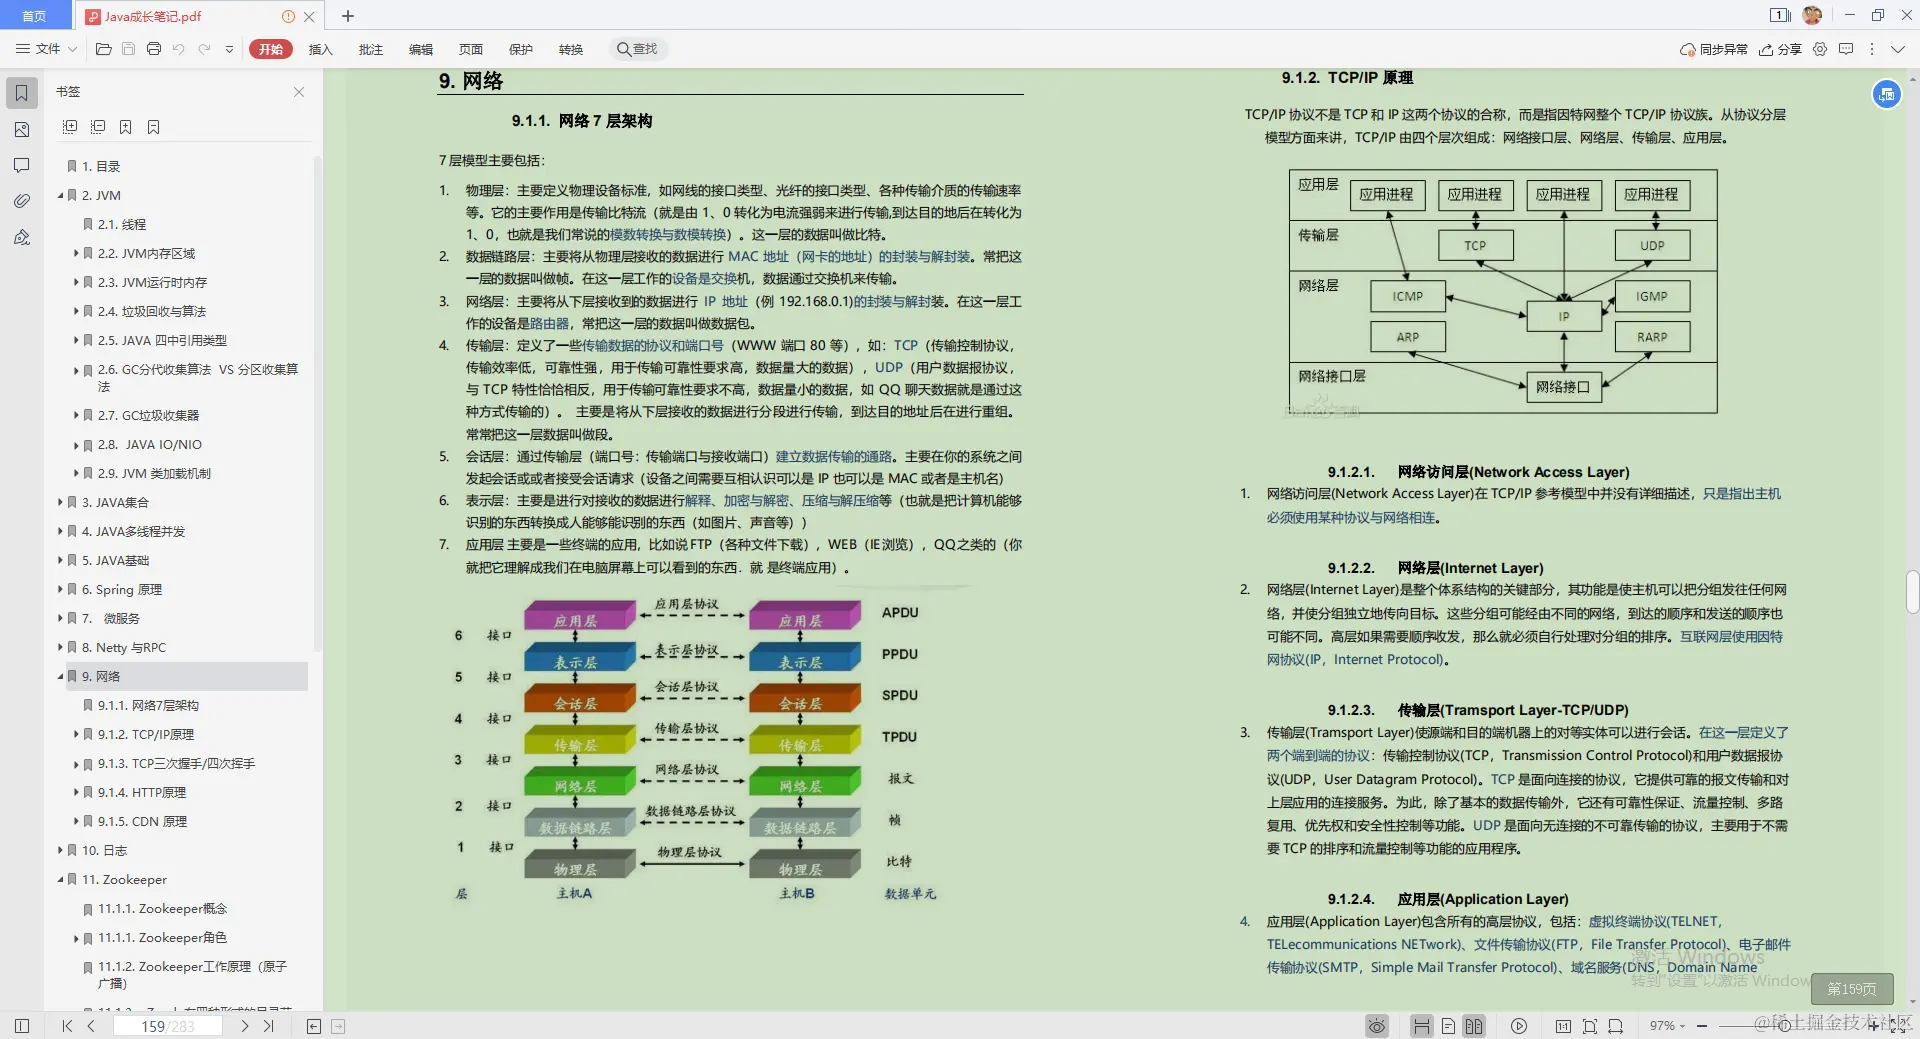Open a file using the folder icon
Screen dimensions: 1920x1039
103,48
